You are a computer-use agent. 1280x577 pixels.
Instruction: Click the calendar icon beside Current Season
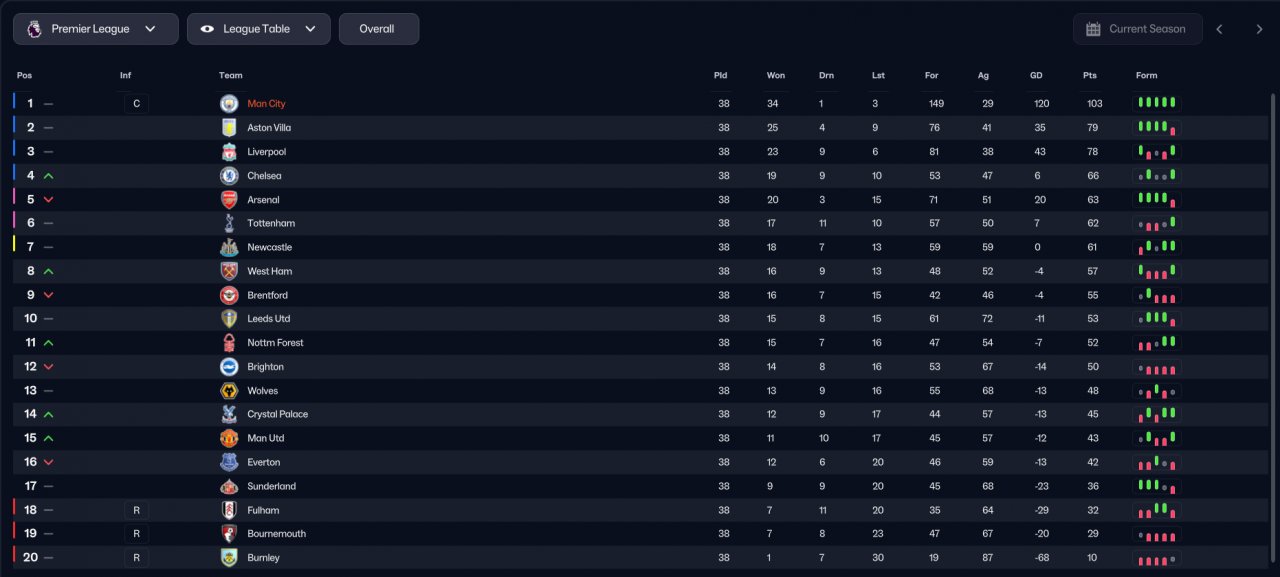click(1093, 29)
